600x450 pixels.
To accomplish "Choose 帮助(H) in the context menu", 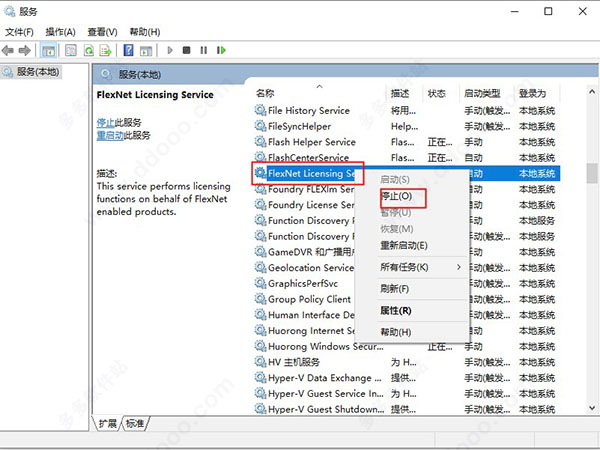I will [x=396, y=332].
